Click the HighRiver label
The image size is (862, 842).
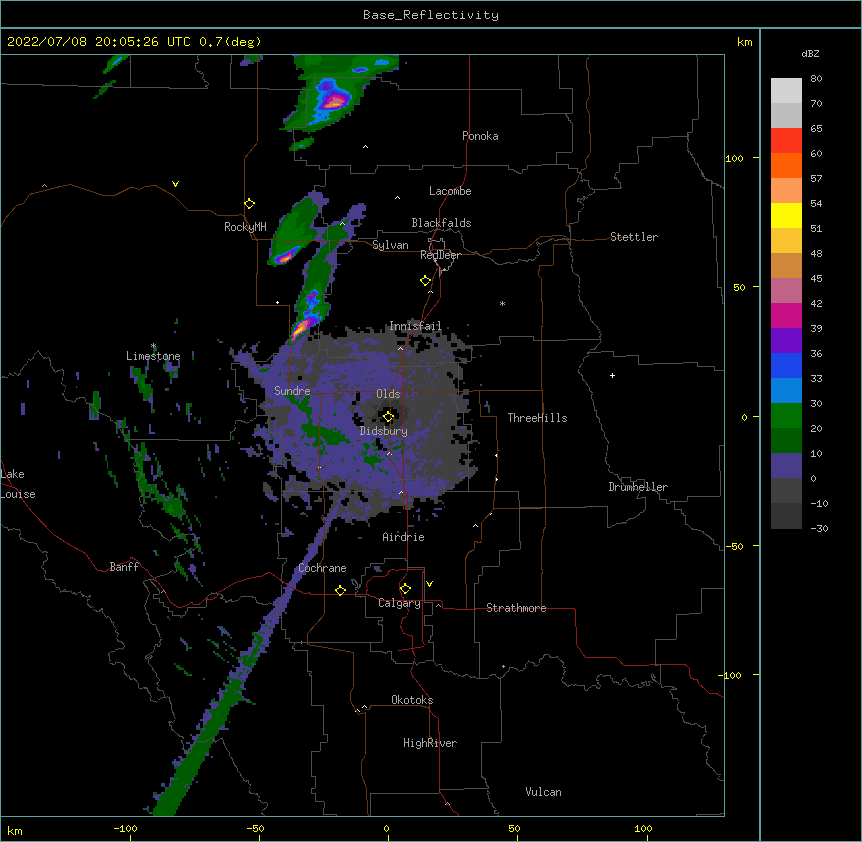click(x=430, y=743)
